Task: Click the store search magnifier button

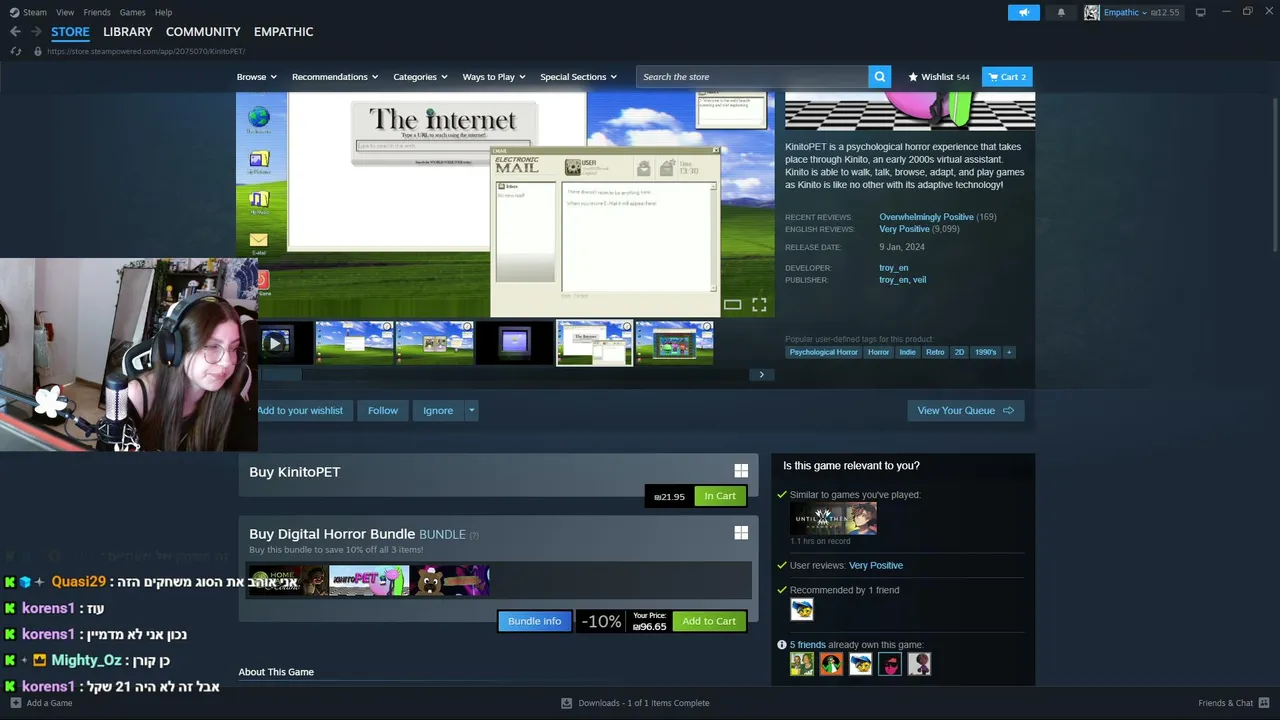Action: pos(880,77)
